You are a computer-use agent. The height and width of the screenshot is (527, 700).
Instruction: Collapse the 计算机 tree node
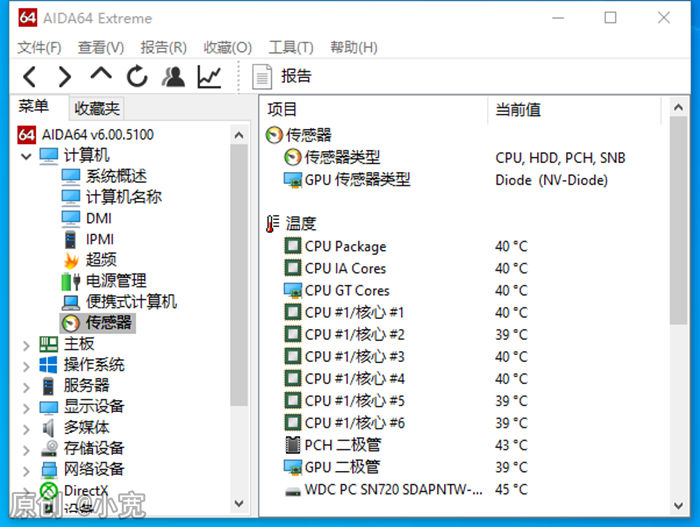[x=26, y=156]
